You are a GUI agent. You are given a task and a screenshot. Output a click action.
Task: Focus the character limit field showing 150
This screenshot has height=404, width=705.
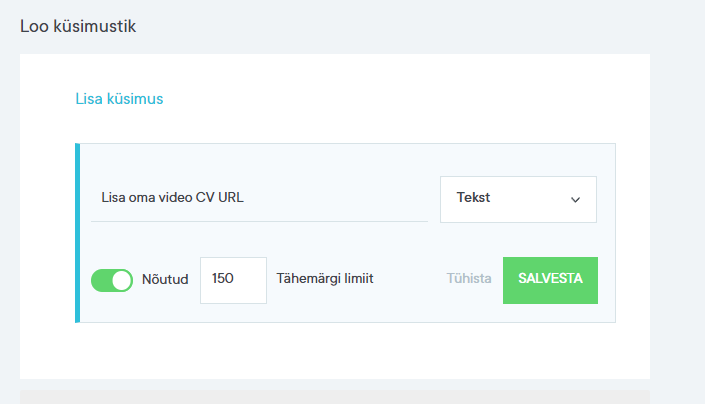(x=233, y=280)
